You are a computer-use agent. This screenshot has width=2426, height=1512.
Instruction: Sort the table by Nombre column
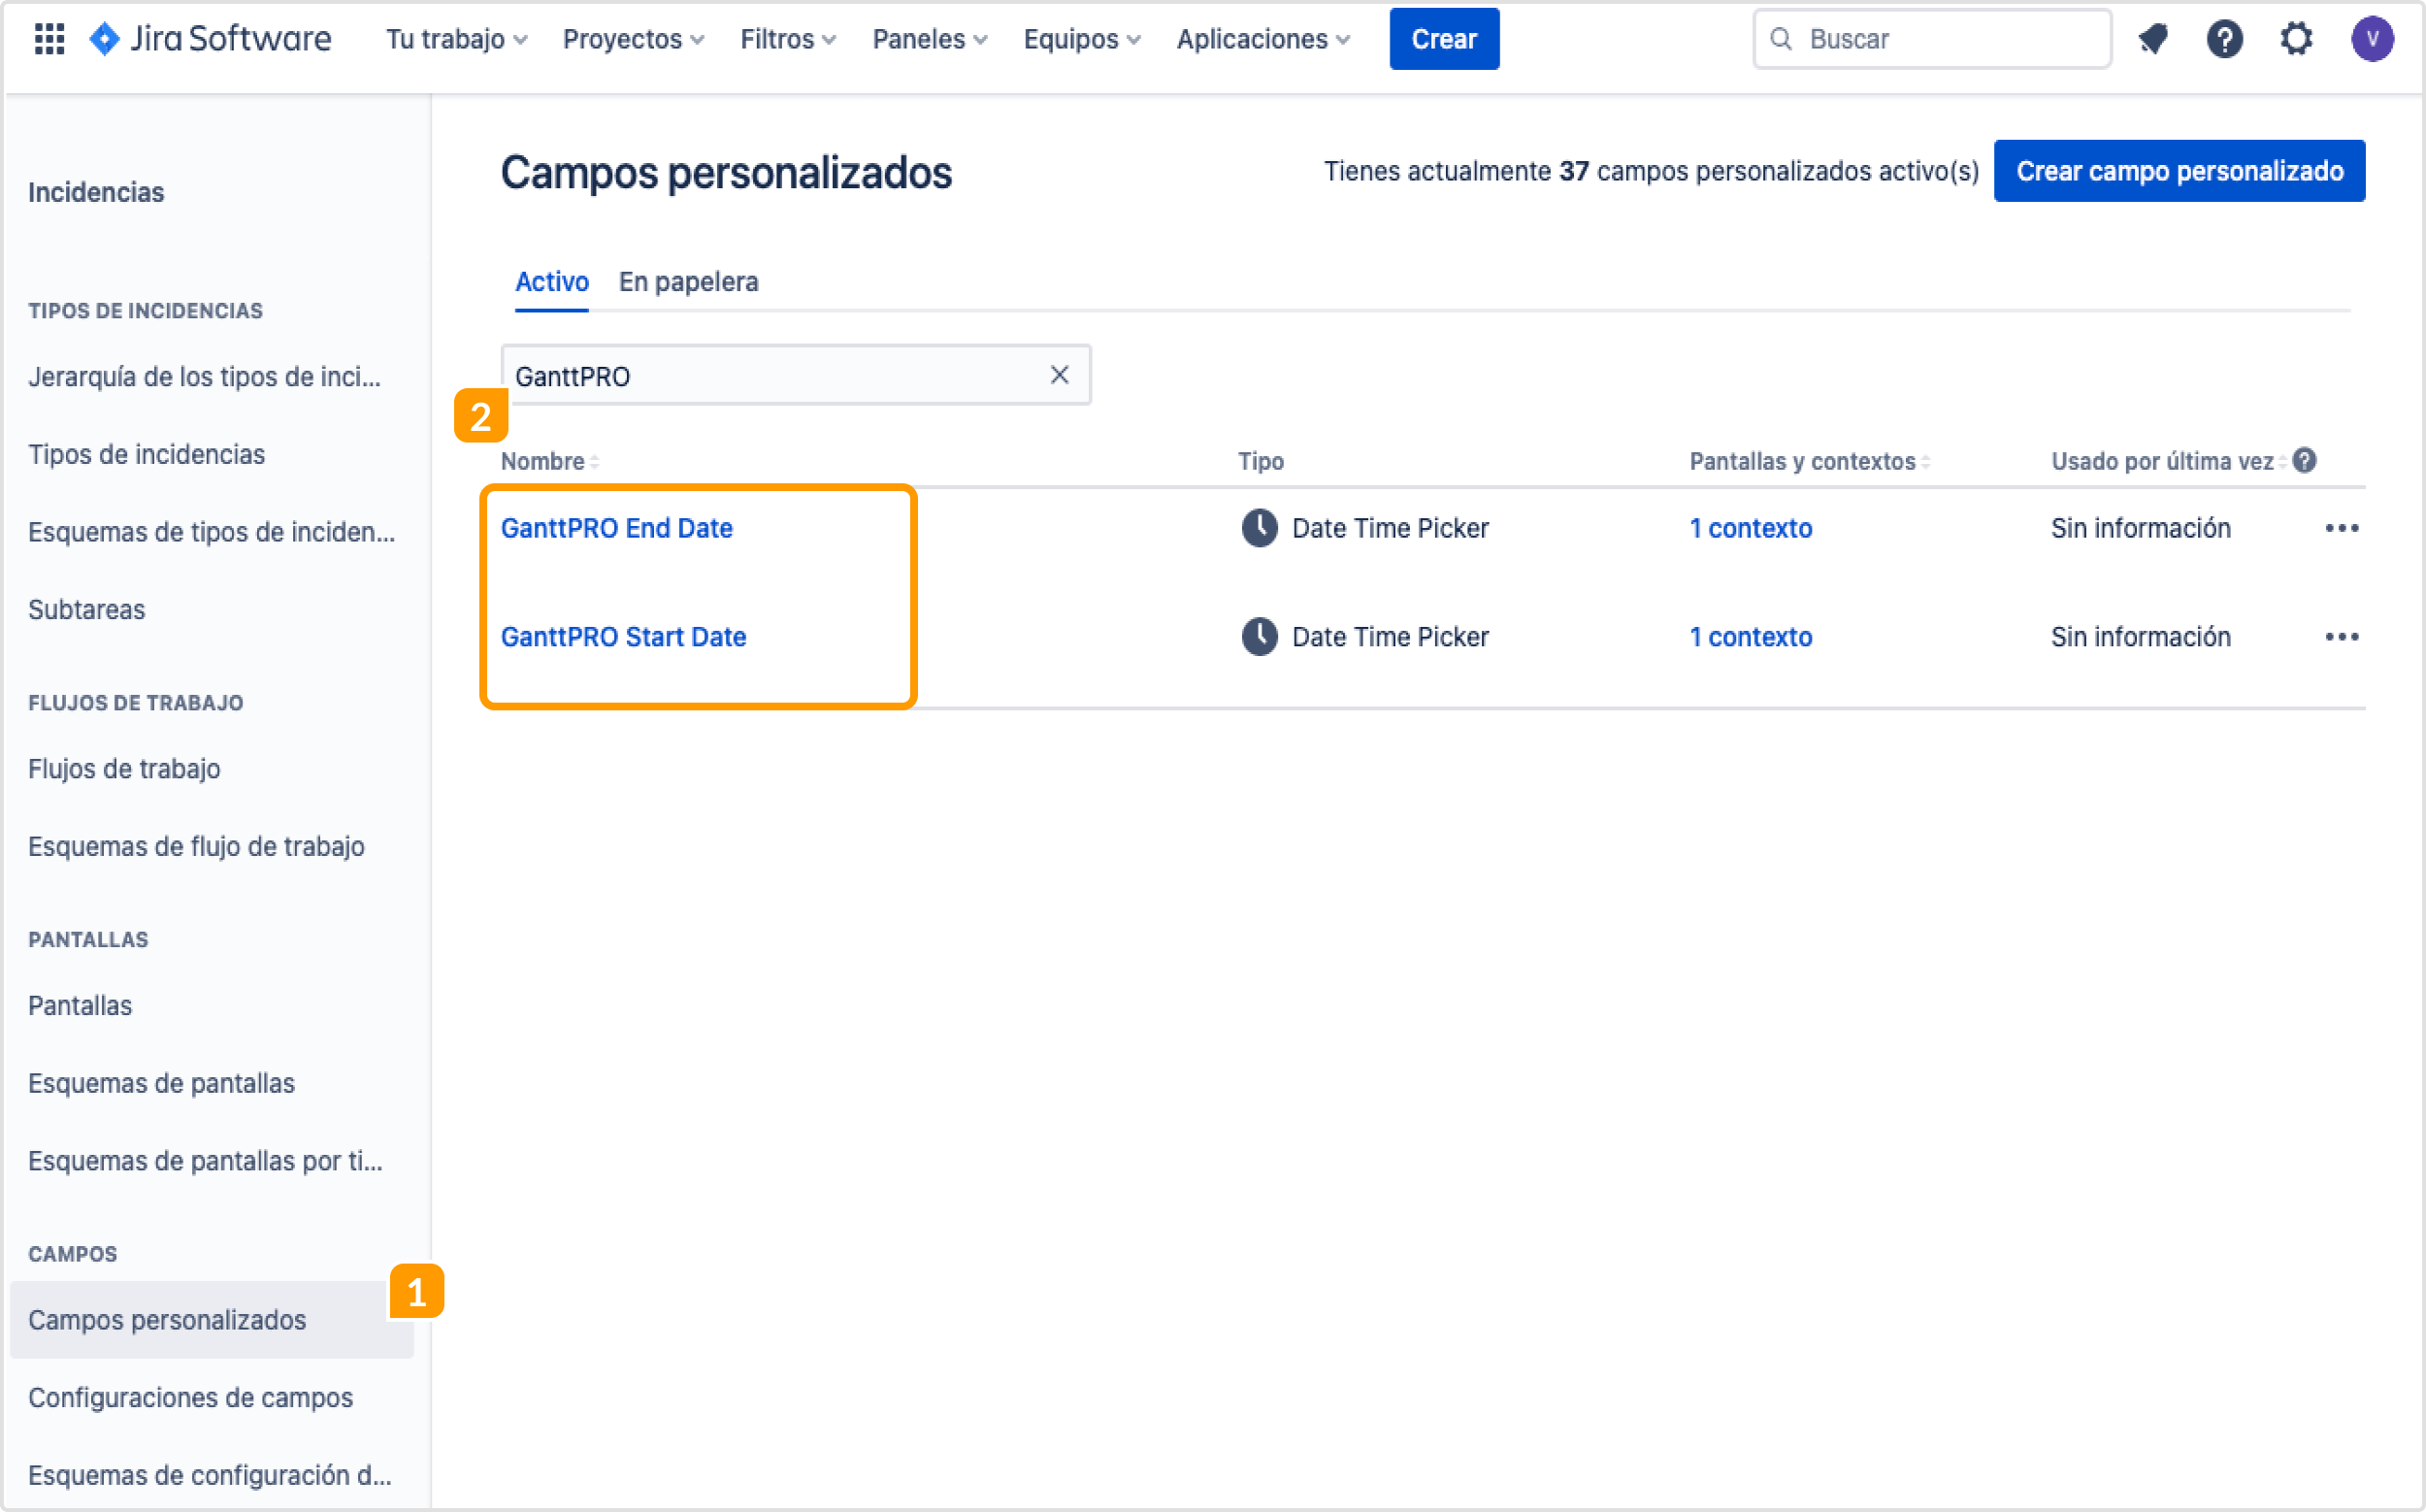550,462
